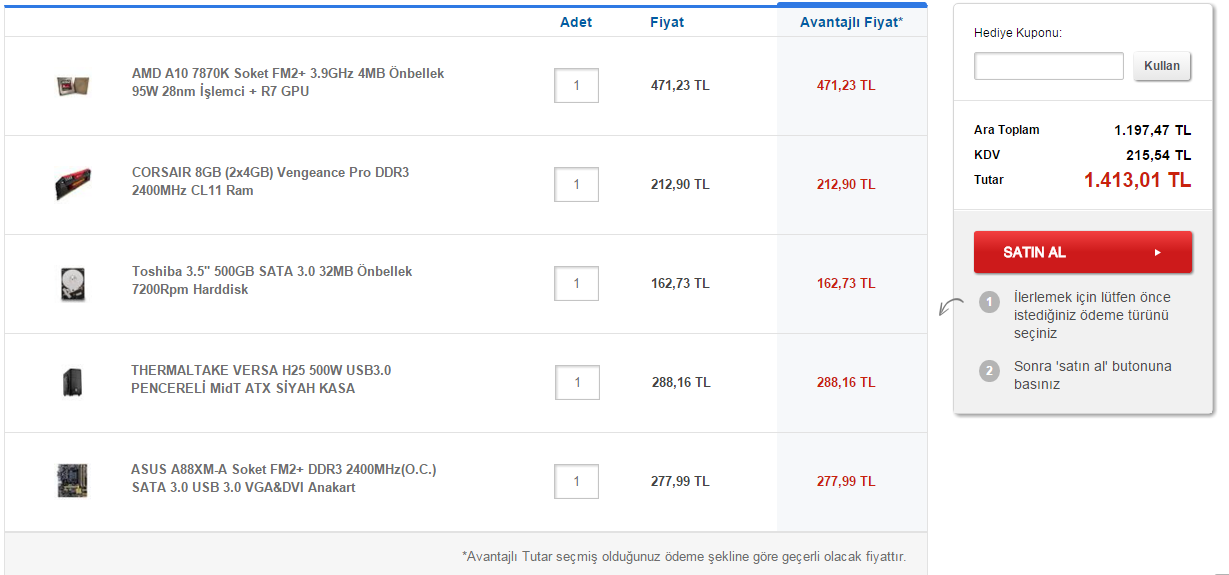Image resolution: width=1229 pixels, height=575 pixels.
Task: Click the step 1 circle icon
Action: click(x=990, y=302)
